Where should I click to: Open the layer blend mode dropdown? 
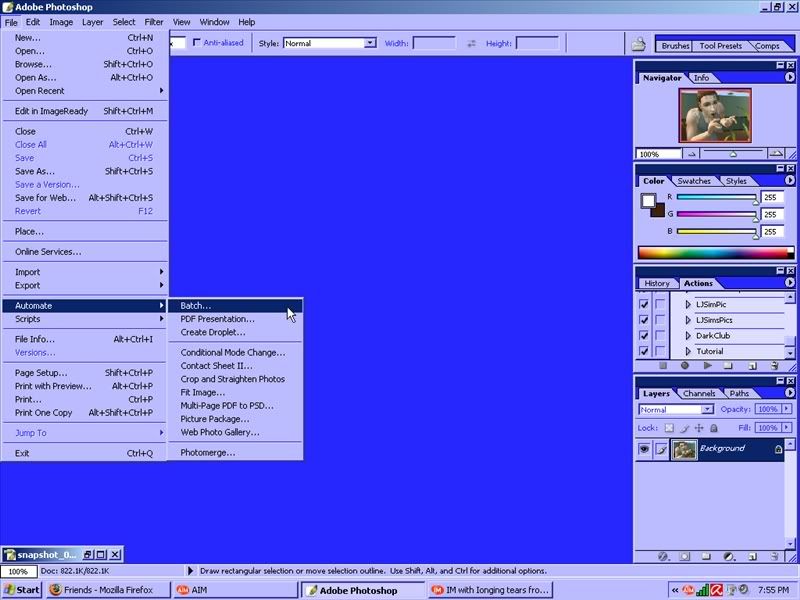(707, 409)
